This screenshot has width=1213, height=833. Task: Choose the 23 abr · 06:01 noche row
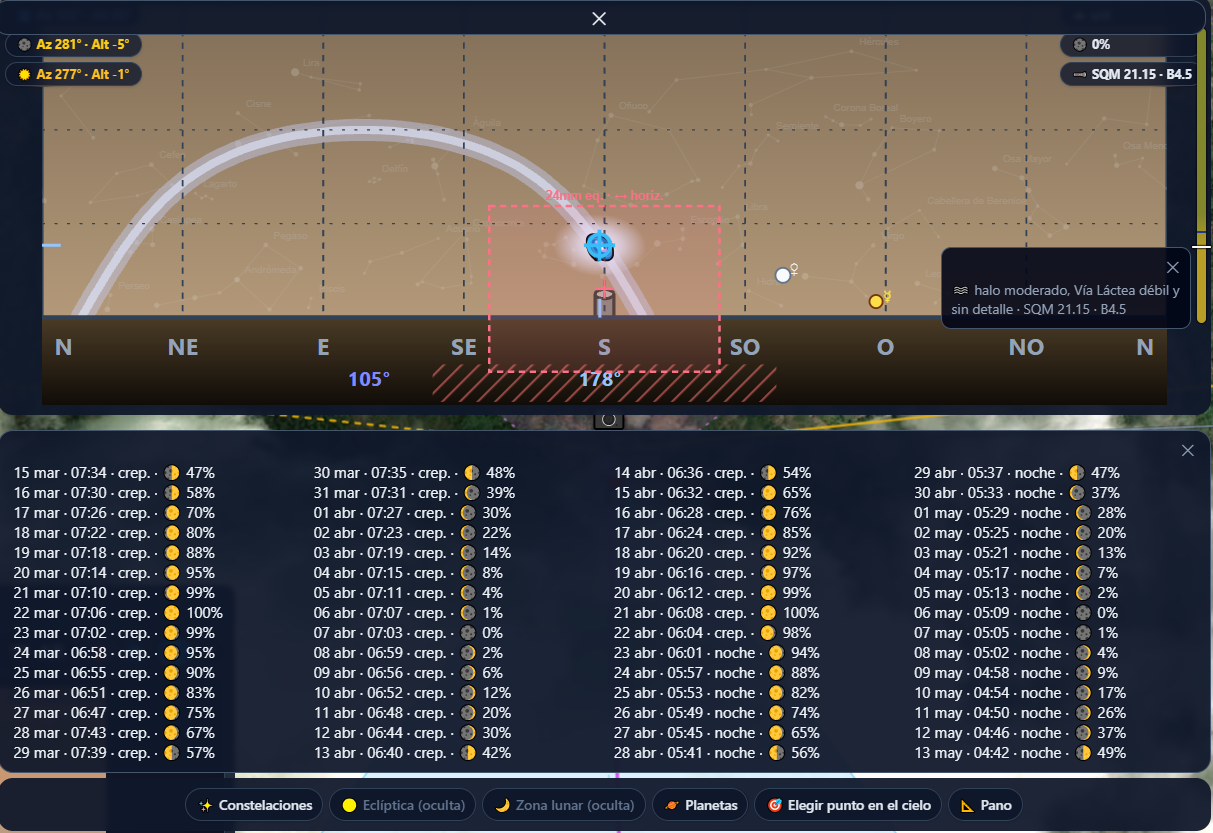pyautogui.click(x=717, y=653)
